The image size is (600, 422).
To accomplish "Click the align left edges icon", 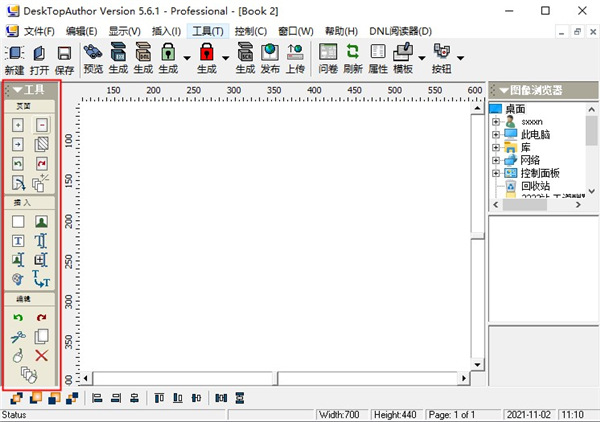I will [97, 398].
